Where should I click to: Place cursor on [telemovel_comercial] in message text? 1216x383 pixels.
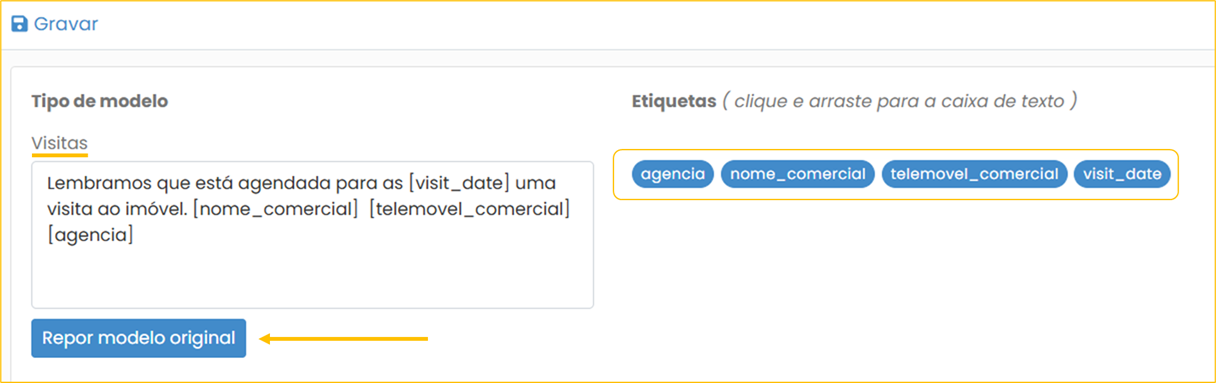(469, 210)
